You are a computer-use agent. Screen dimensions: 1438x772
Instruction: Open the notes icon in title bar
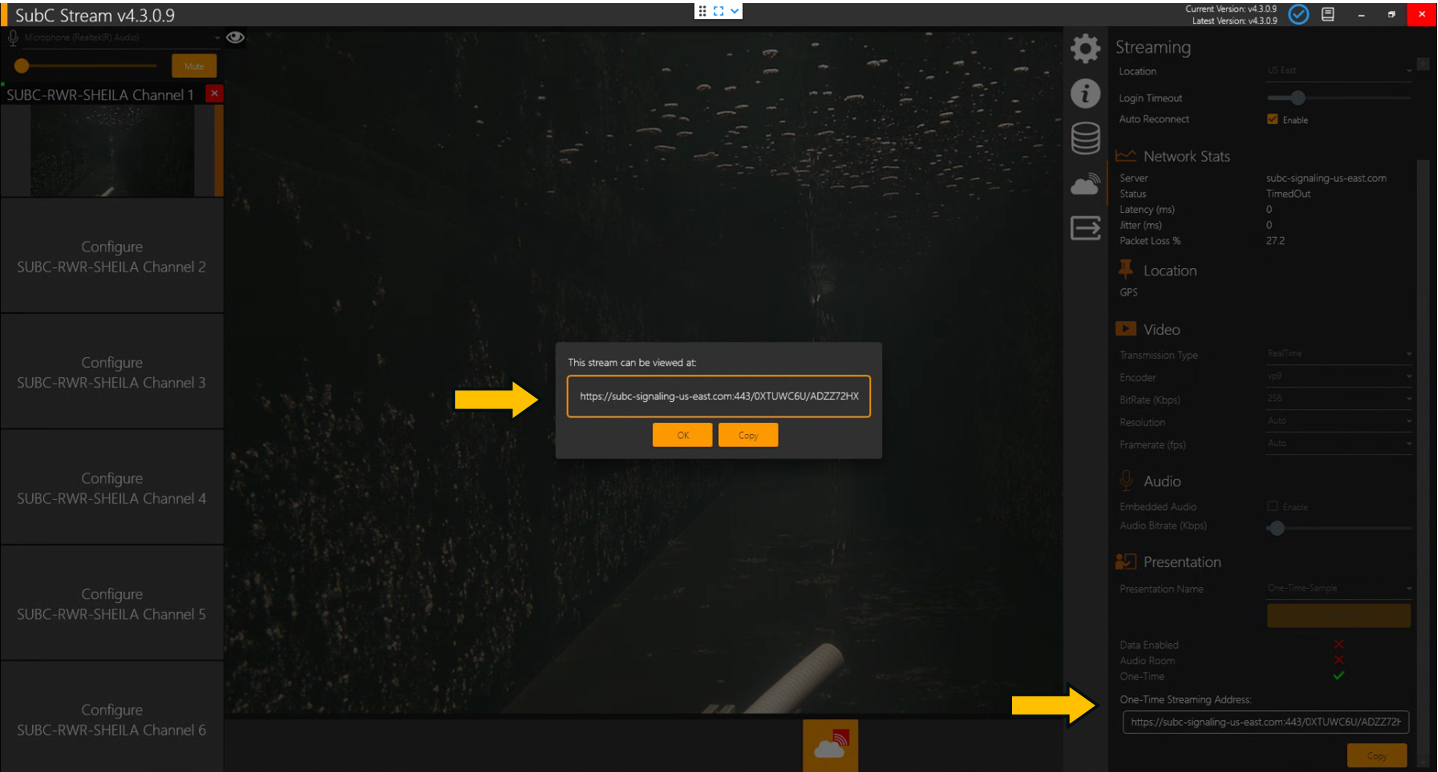pos(1328,14)
